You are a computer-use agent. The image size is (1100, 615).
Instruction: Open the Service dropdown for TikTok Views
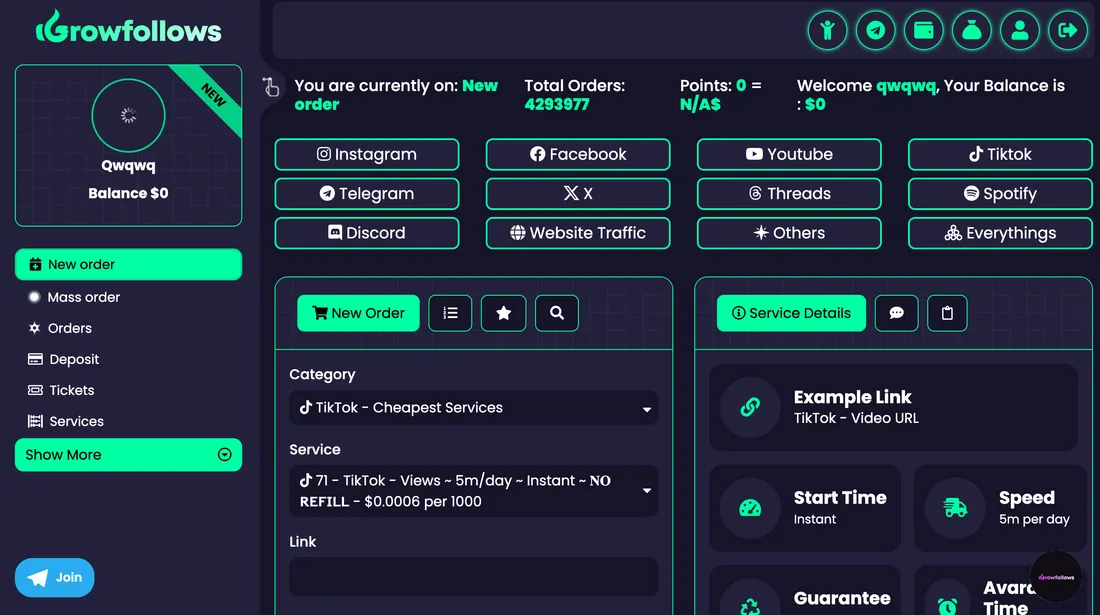pyautogui.click(x=473, y=491)
